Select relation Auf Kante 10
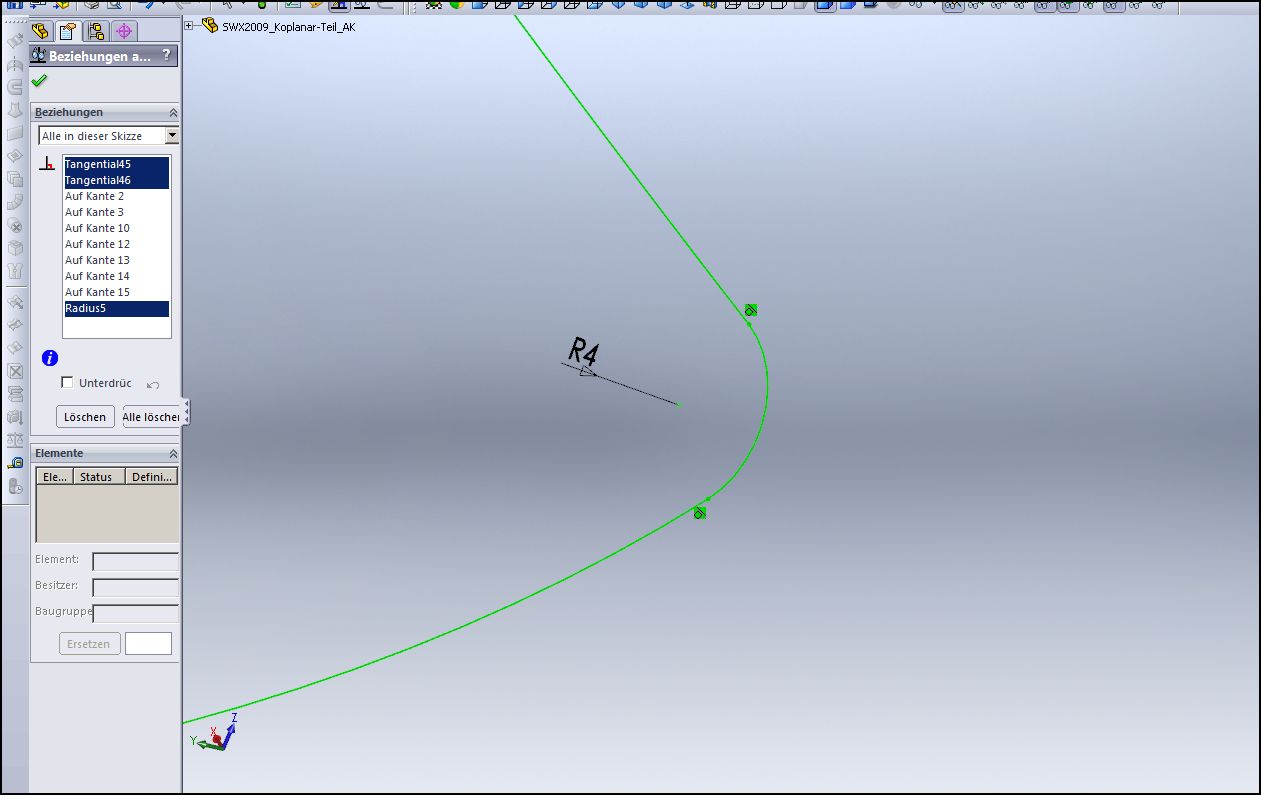 (x=116, y=228)
